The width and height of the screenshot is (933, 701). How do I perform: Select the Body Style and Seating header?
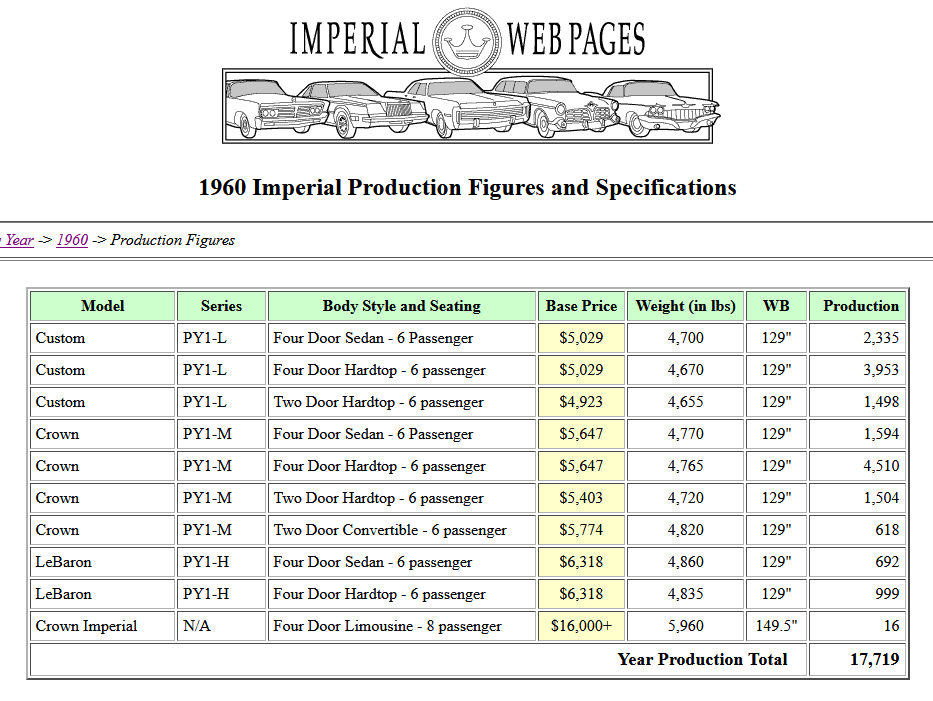(401, 306)
